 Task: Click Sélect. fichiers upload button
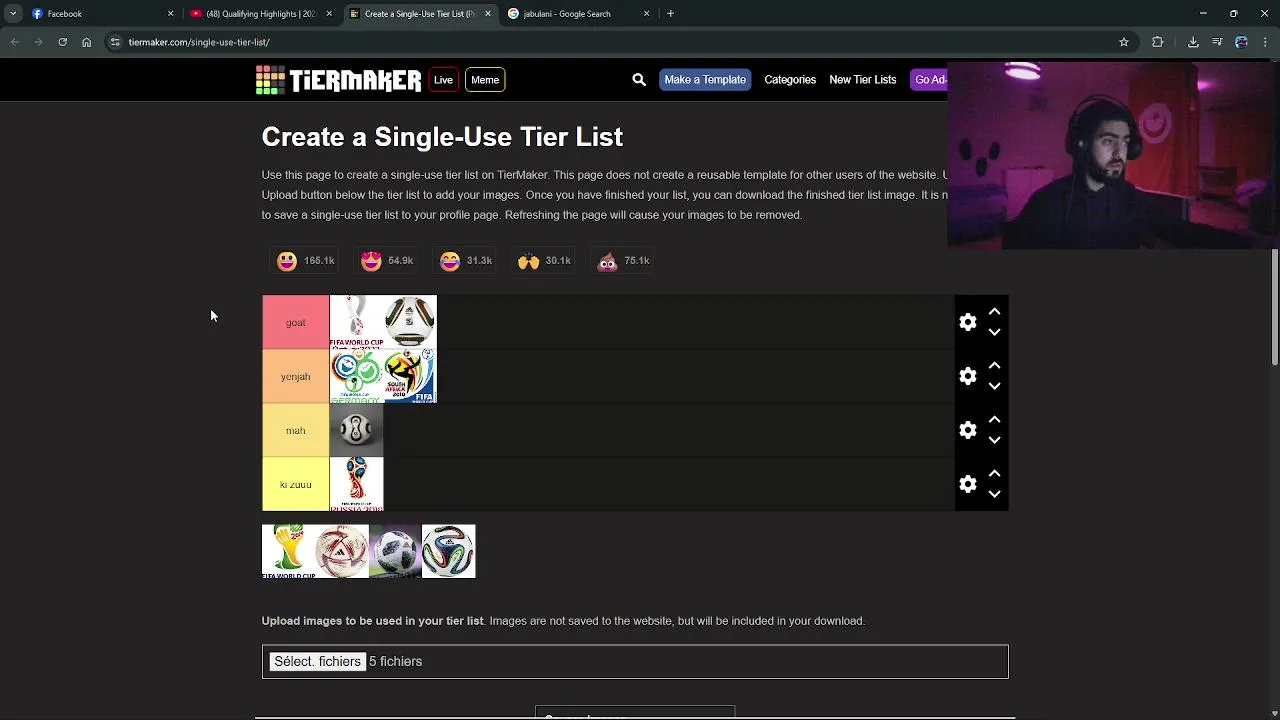pos(317,661)
